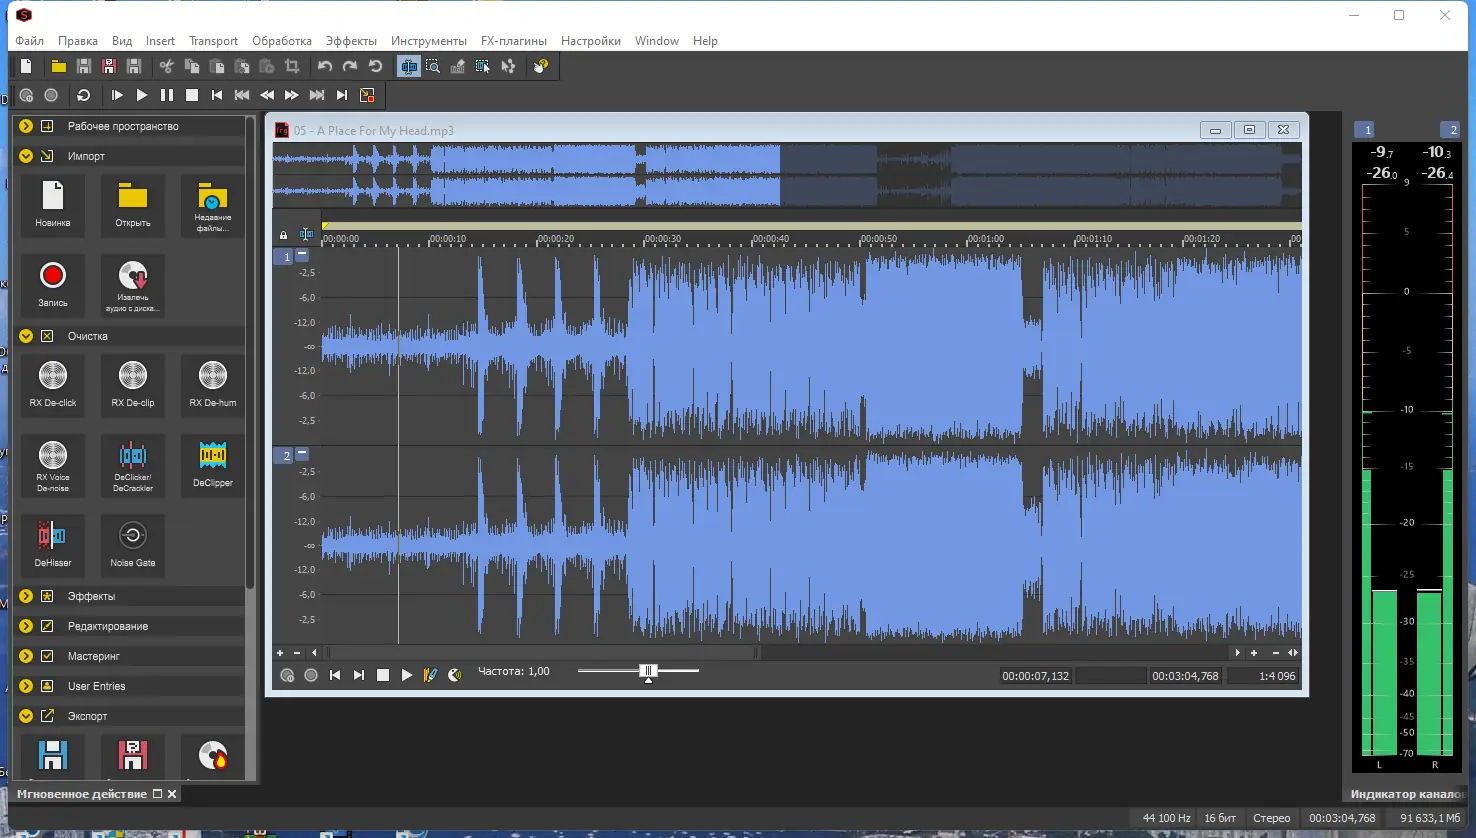Click the Новинка new file tile
The width and height of the screenshot is (1476, 838).
pos(53,205)
